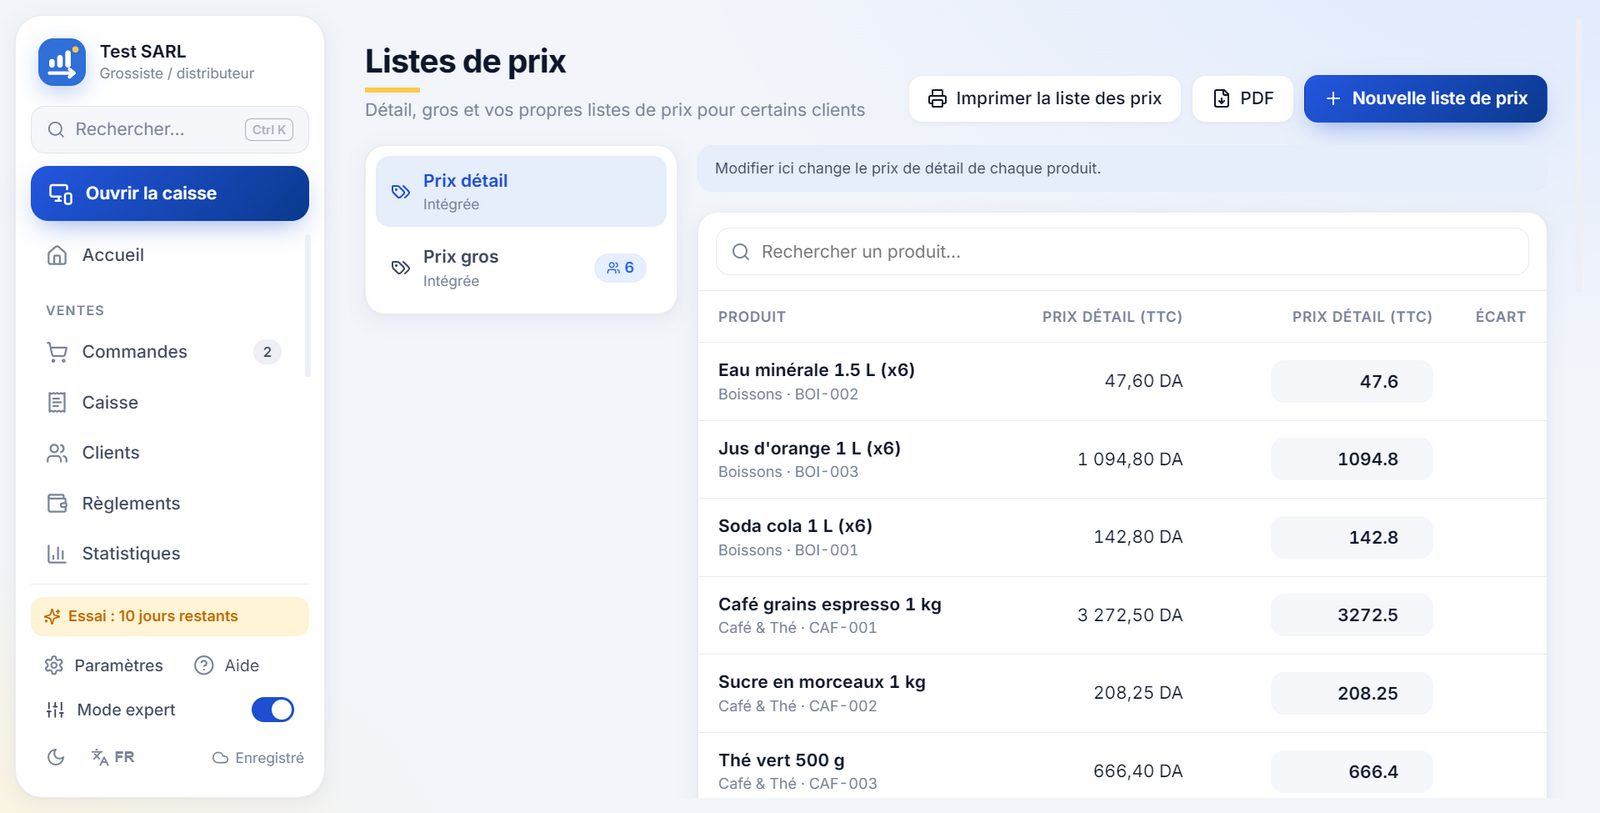Click Imprimer la liste des prix
1600x813 pixels.
1045,99
